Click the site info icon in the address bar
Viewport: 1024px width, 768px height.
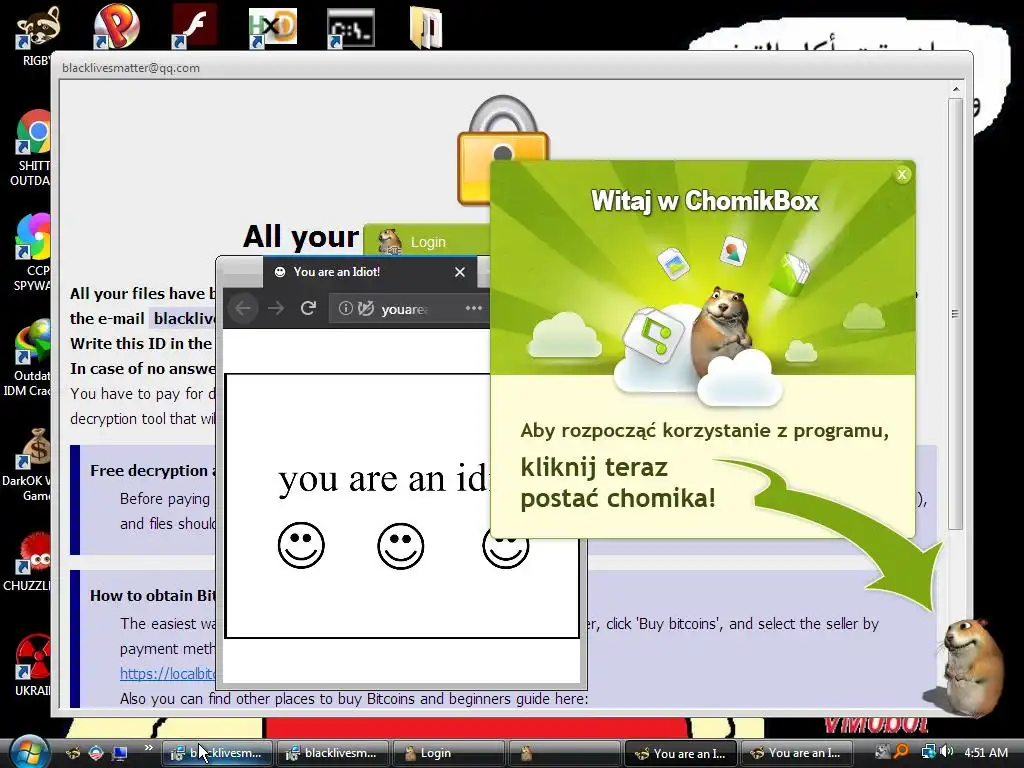(x=345, y=308)
